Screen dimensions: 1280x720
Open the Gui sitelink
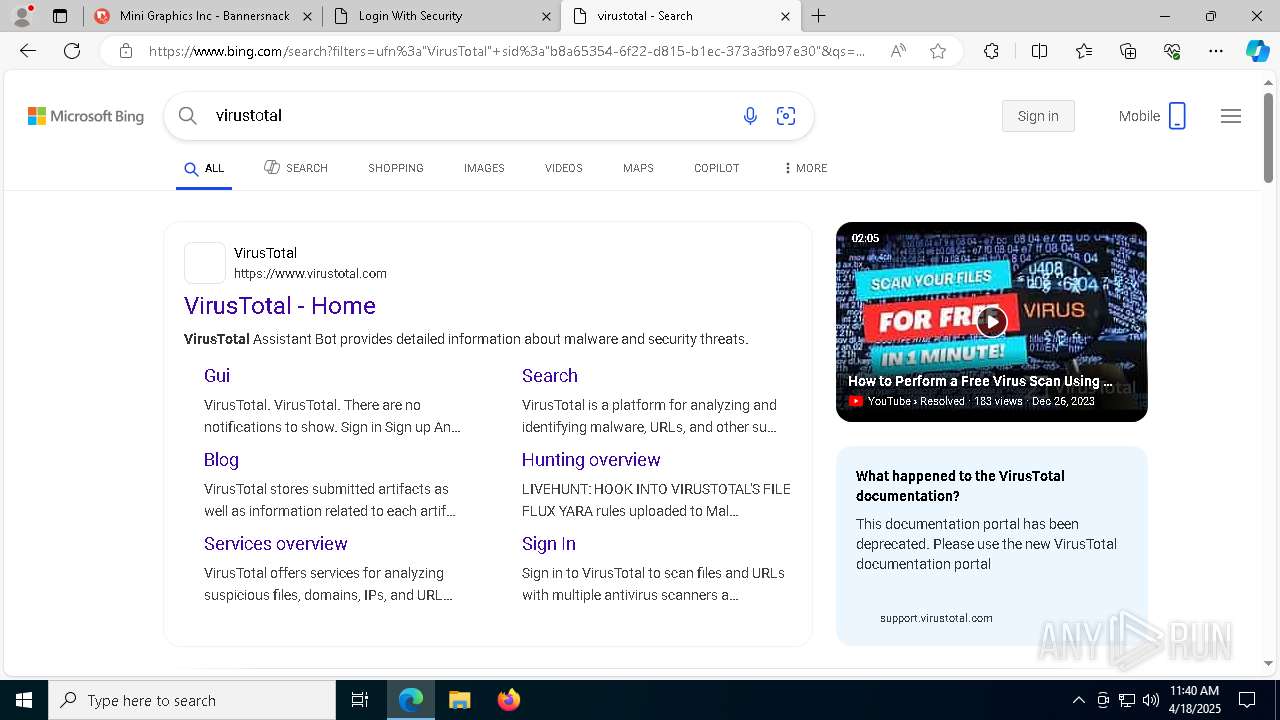217,376
